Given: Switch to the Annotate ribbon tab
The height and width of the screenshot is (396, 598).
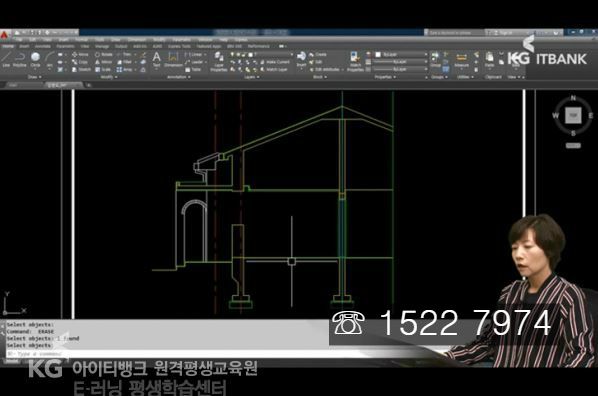Looking at the screenshot, I should [x=43, y=46].
